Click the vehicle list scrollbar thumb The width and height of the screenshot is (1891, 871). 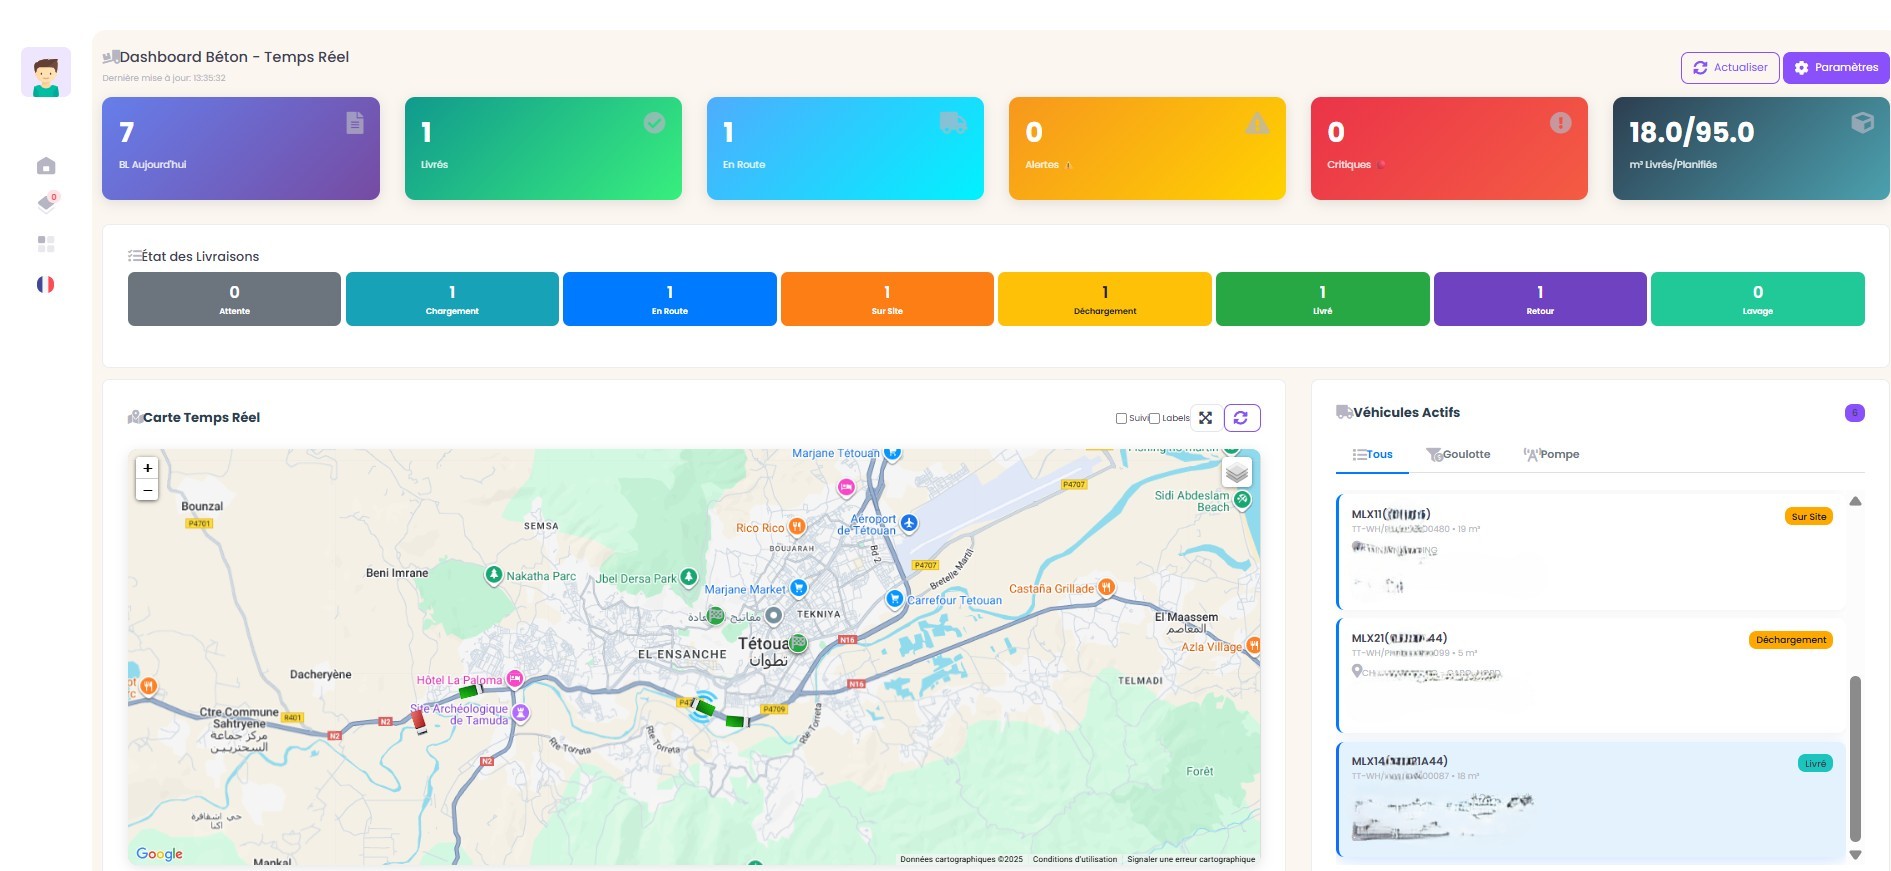pos(1855,759)
